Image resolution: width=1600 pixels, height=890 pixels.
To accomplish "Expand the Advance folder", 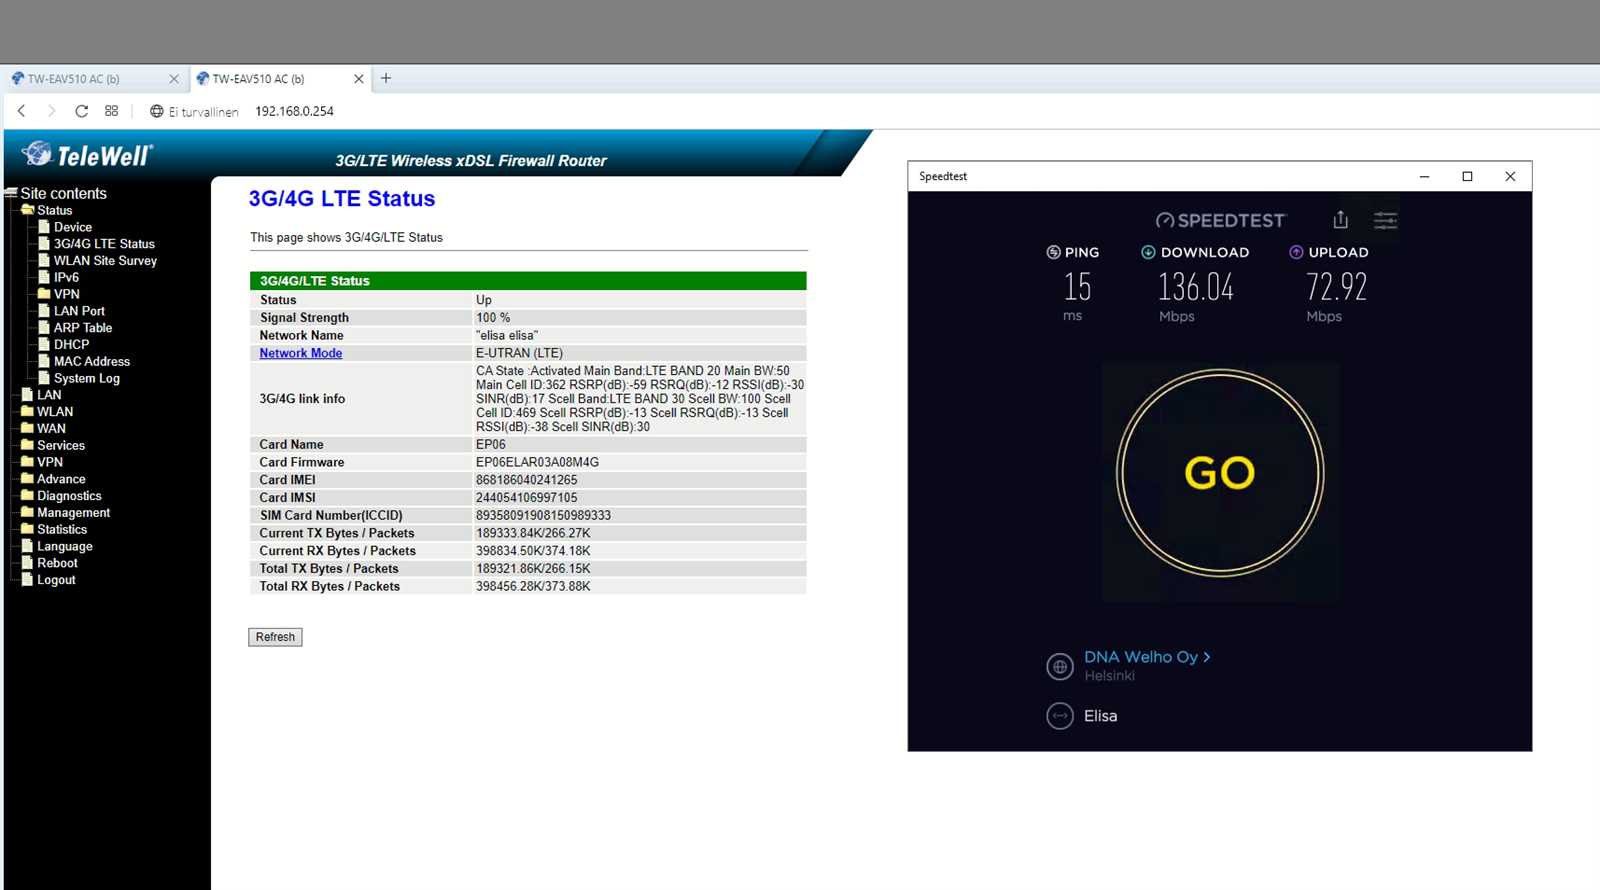I will [x=61, y=479].
